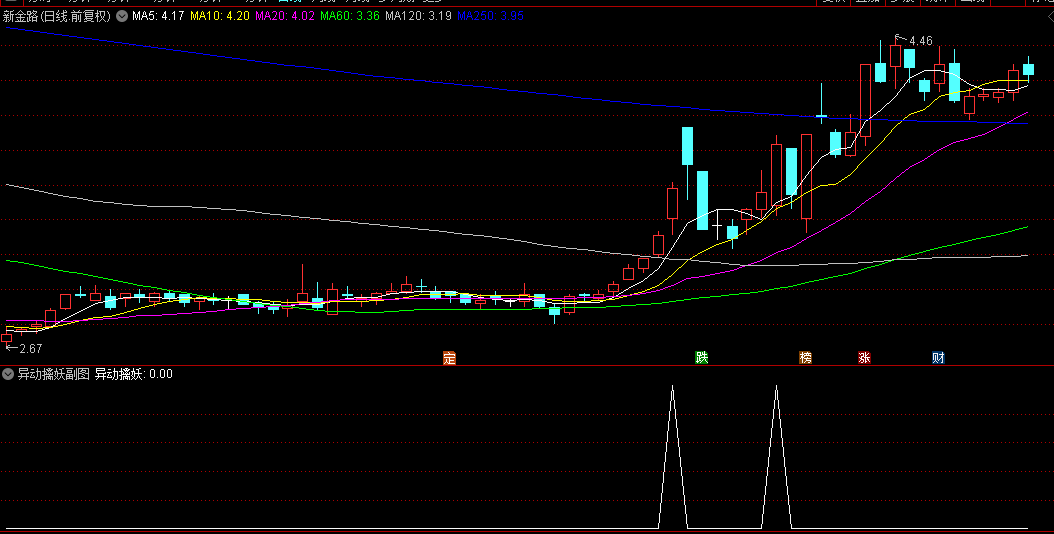Image resolution: width=1054 pixels, height=534 pixels.
Task: Open the orange 榜 event marker
Action: point(805,358)
